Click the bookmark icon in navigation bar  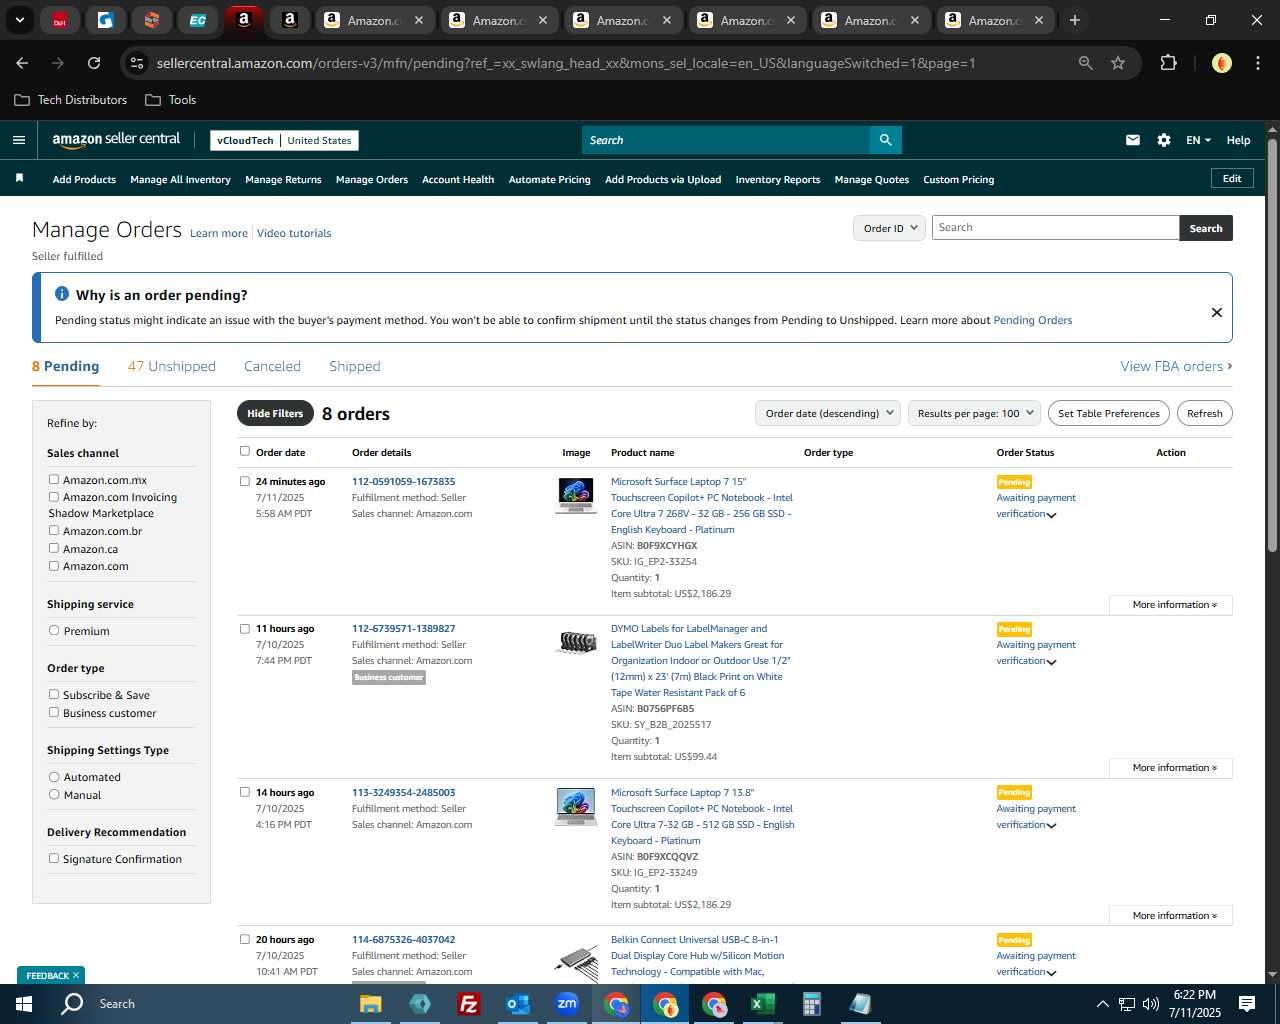tap(19, 178)
